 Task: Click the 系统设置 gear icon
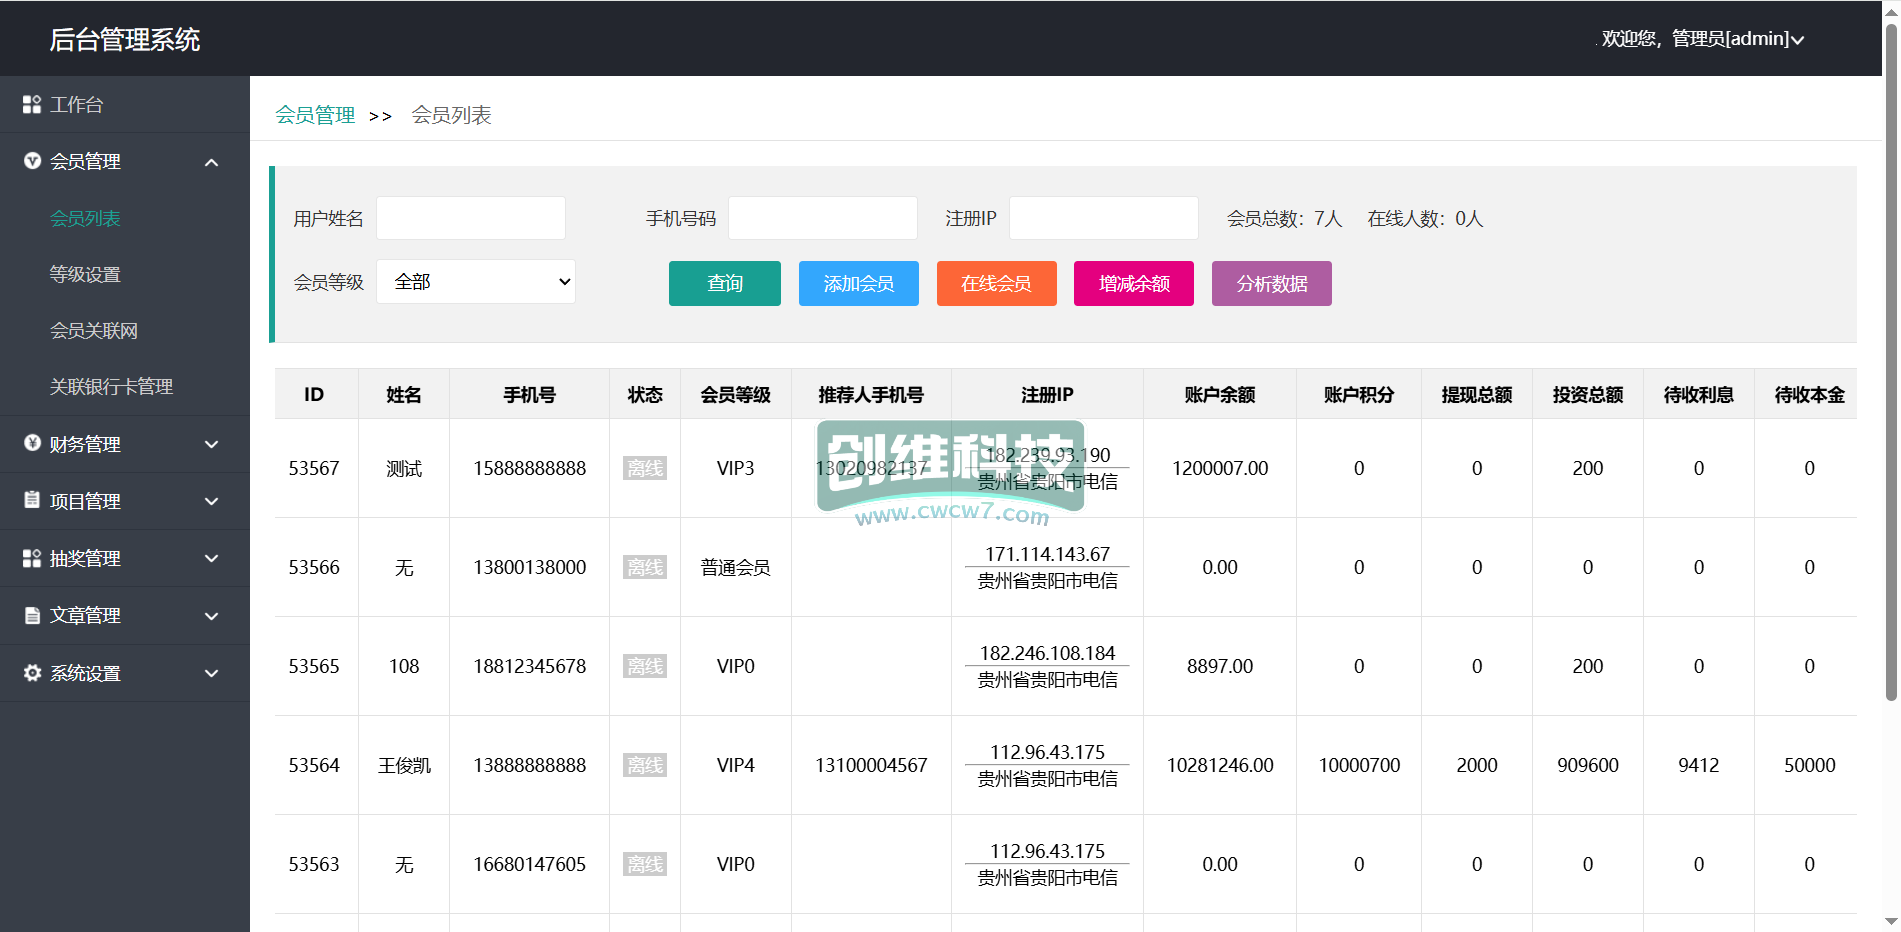point(32,673)
